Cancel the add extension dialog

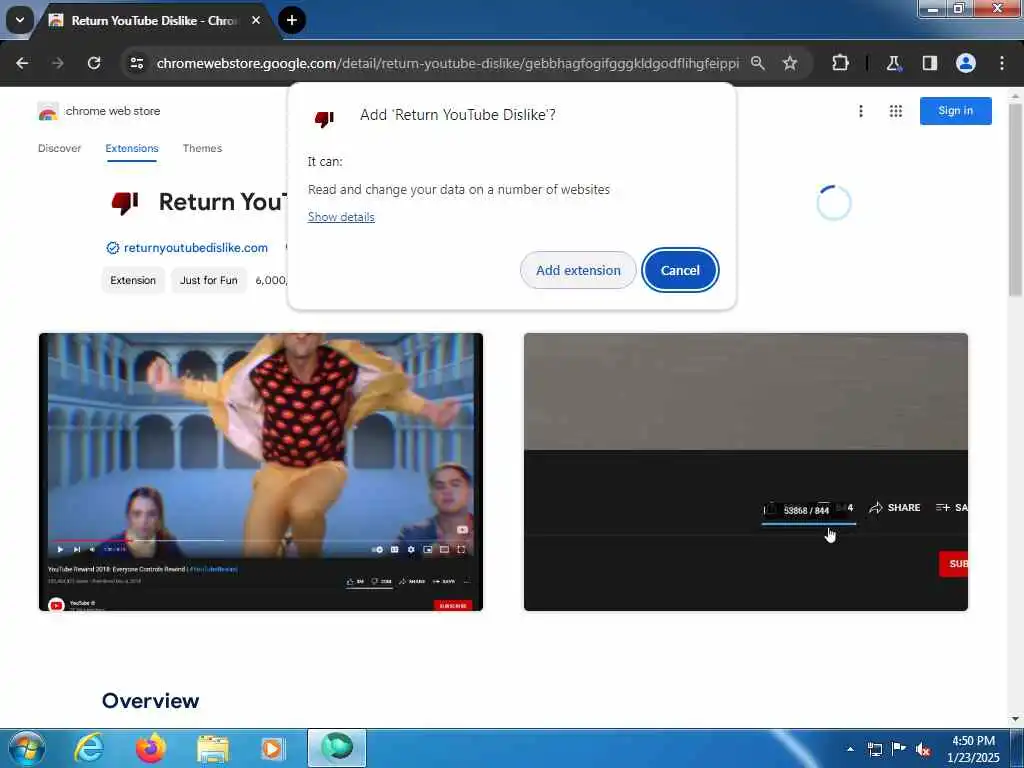[x=680, y=270]
